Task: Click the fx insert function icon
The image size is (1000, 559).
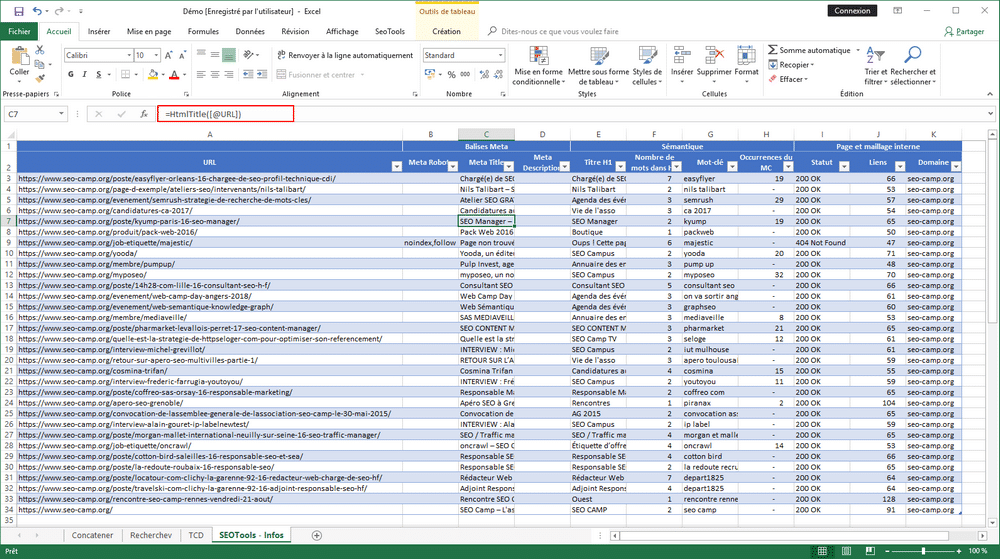Action: click(144, 114)
